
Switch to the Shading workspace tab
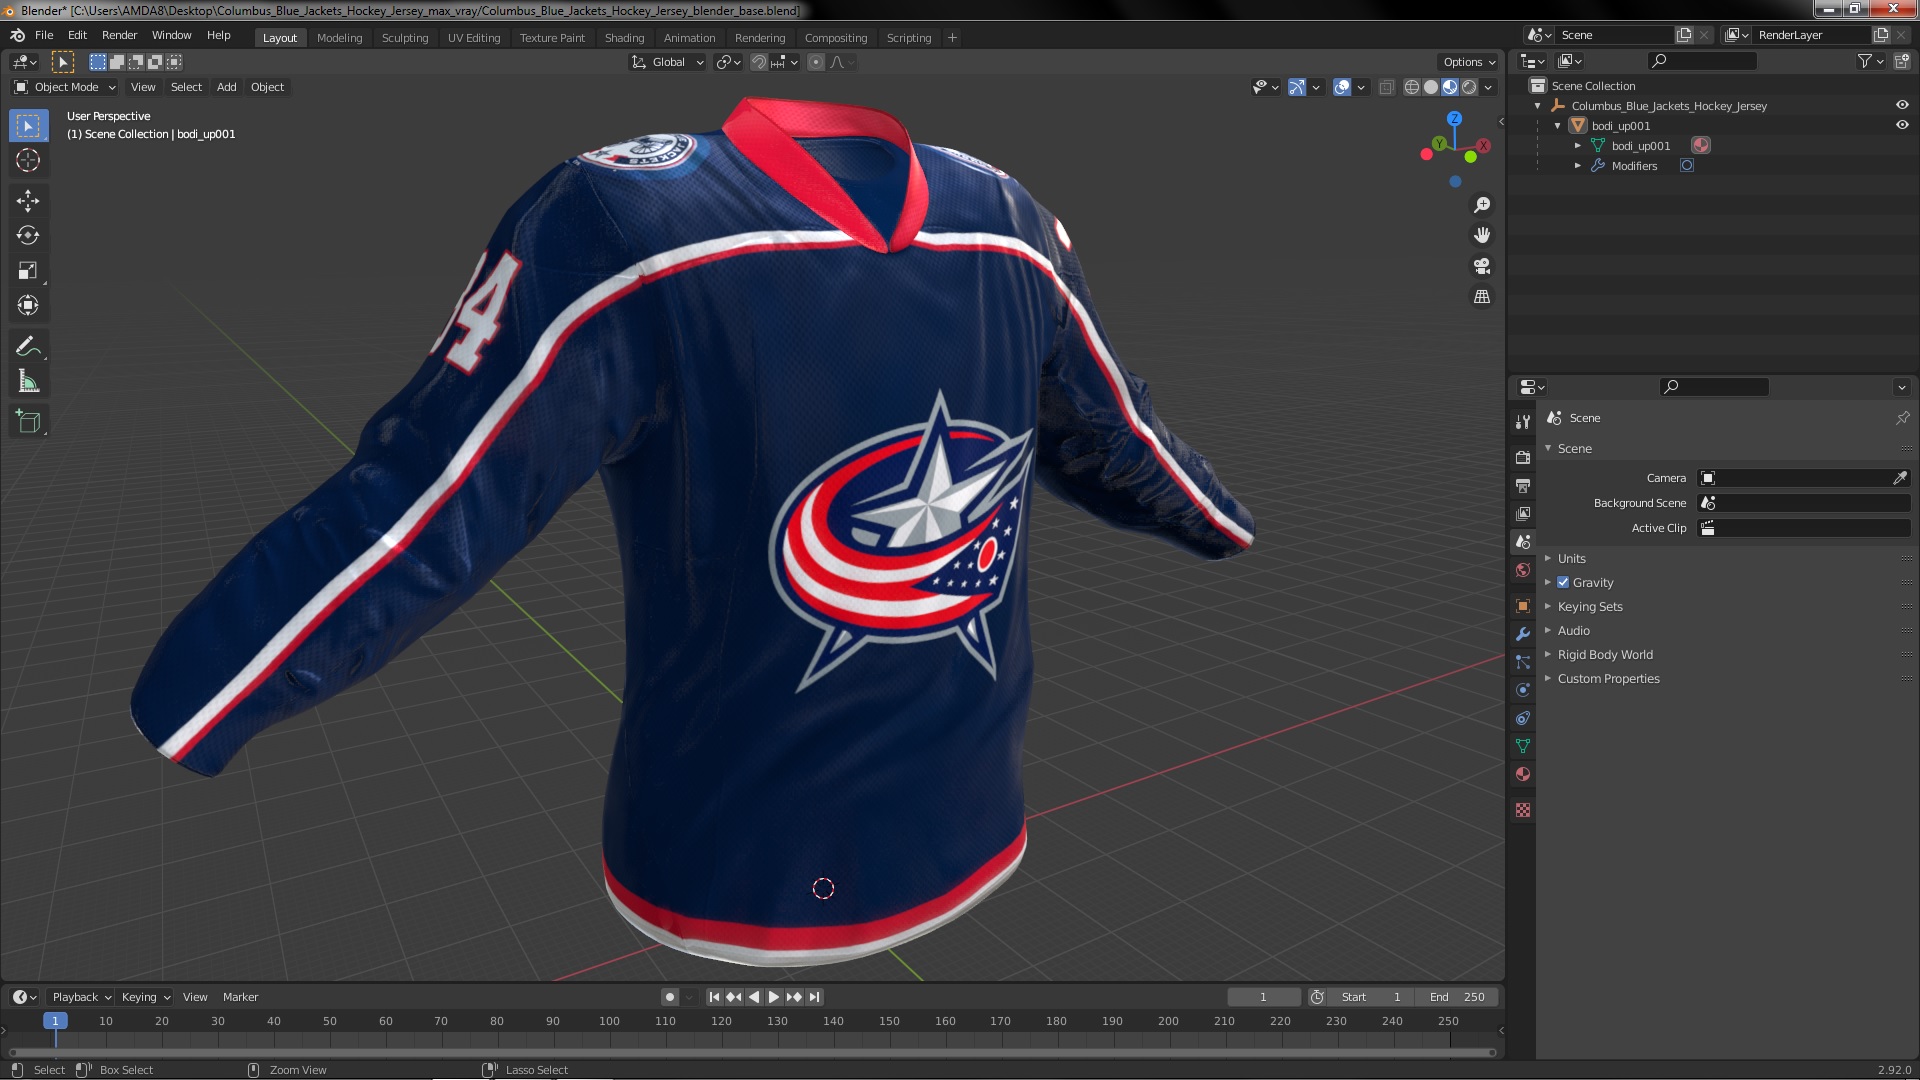tap(624, 38)
